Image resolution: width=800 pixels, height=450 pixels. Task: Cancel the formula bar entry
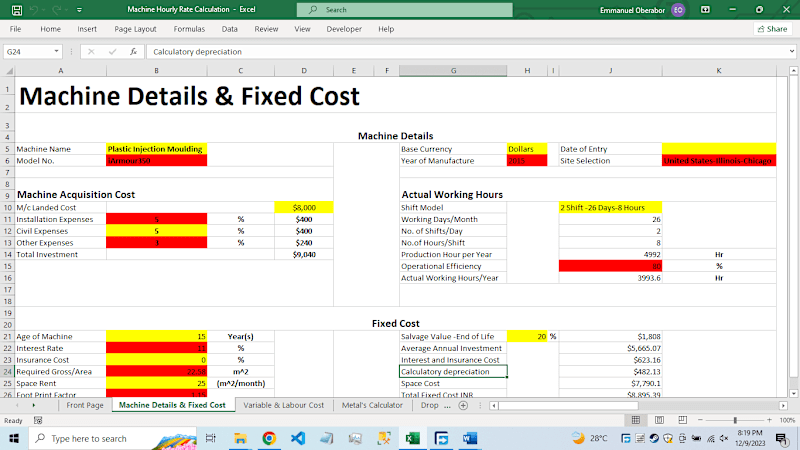tap(91, 52)
